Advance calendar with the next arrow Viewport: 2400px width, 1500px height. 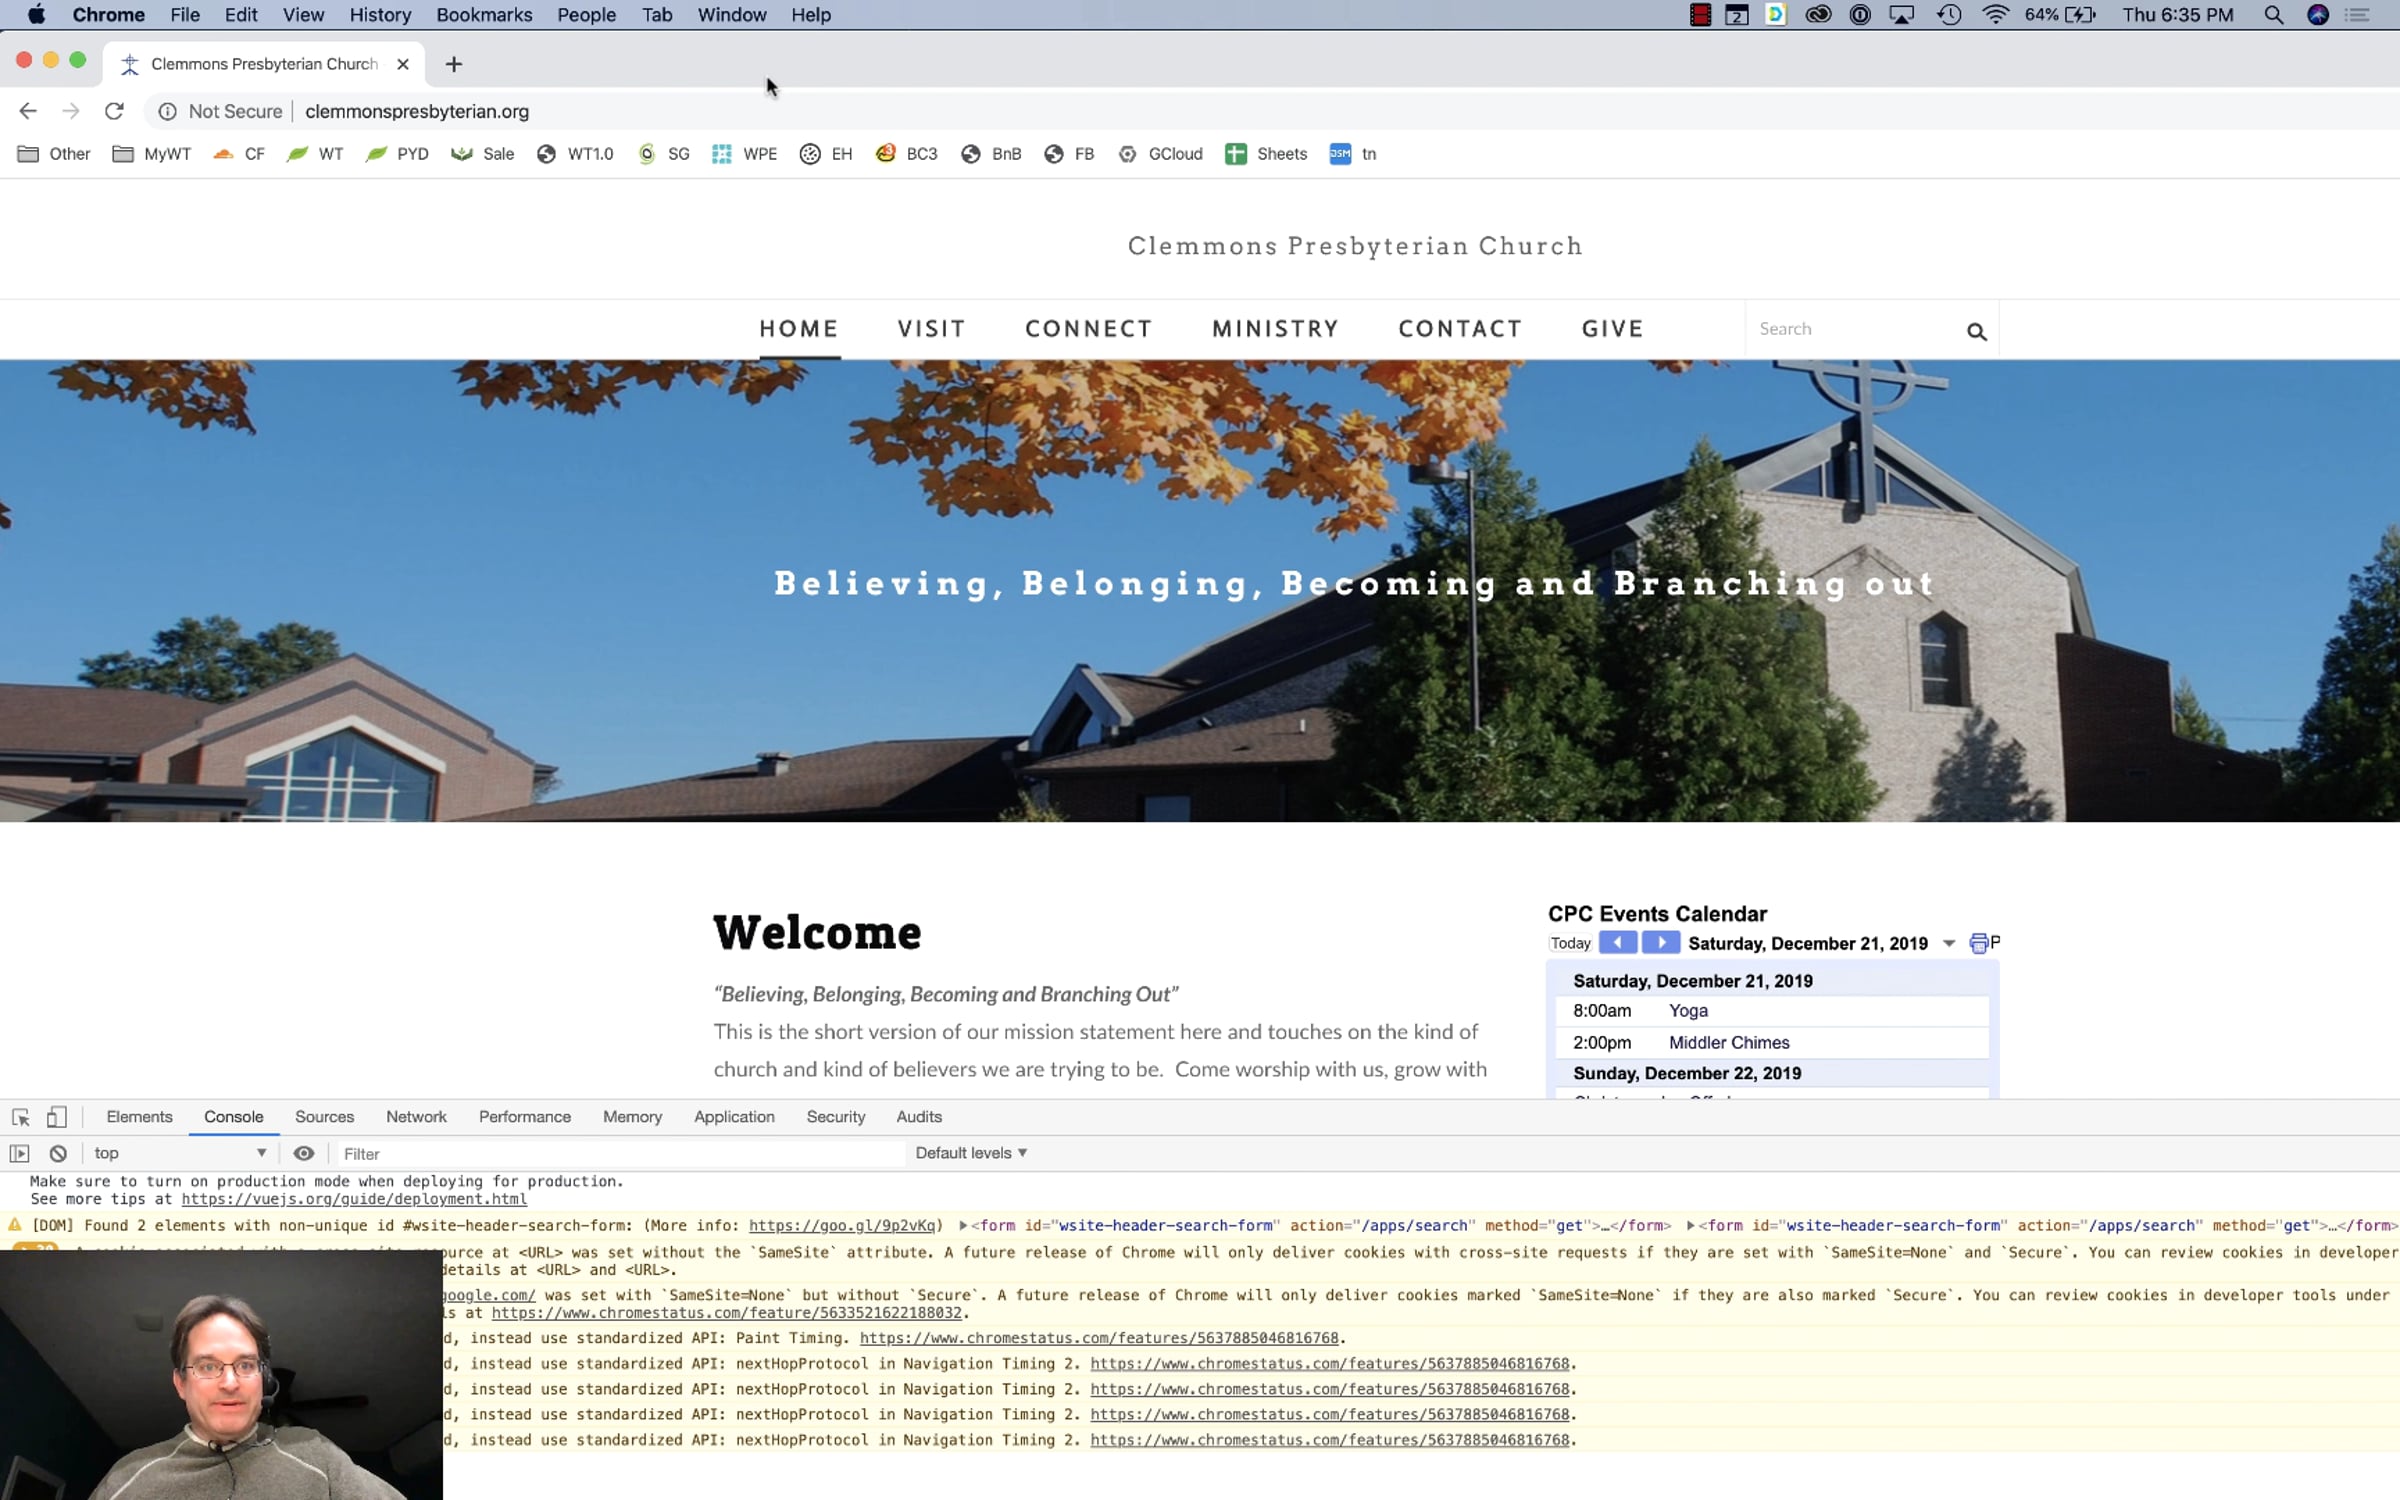pyautogui.click(x=1661, y=942)
